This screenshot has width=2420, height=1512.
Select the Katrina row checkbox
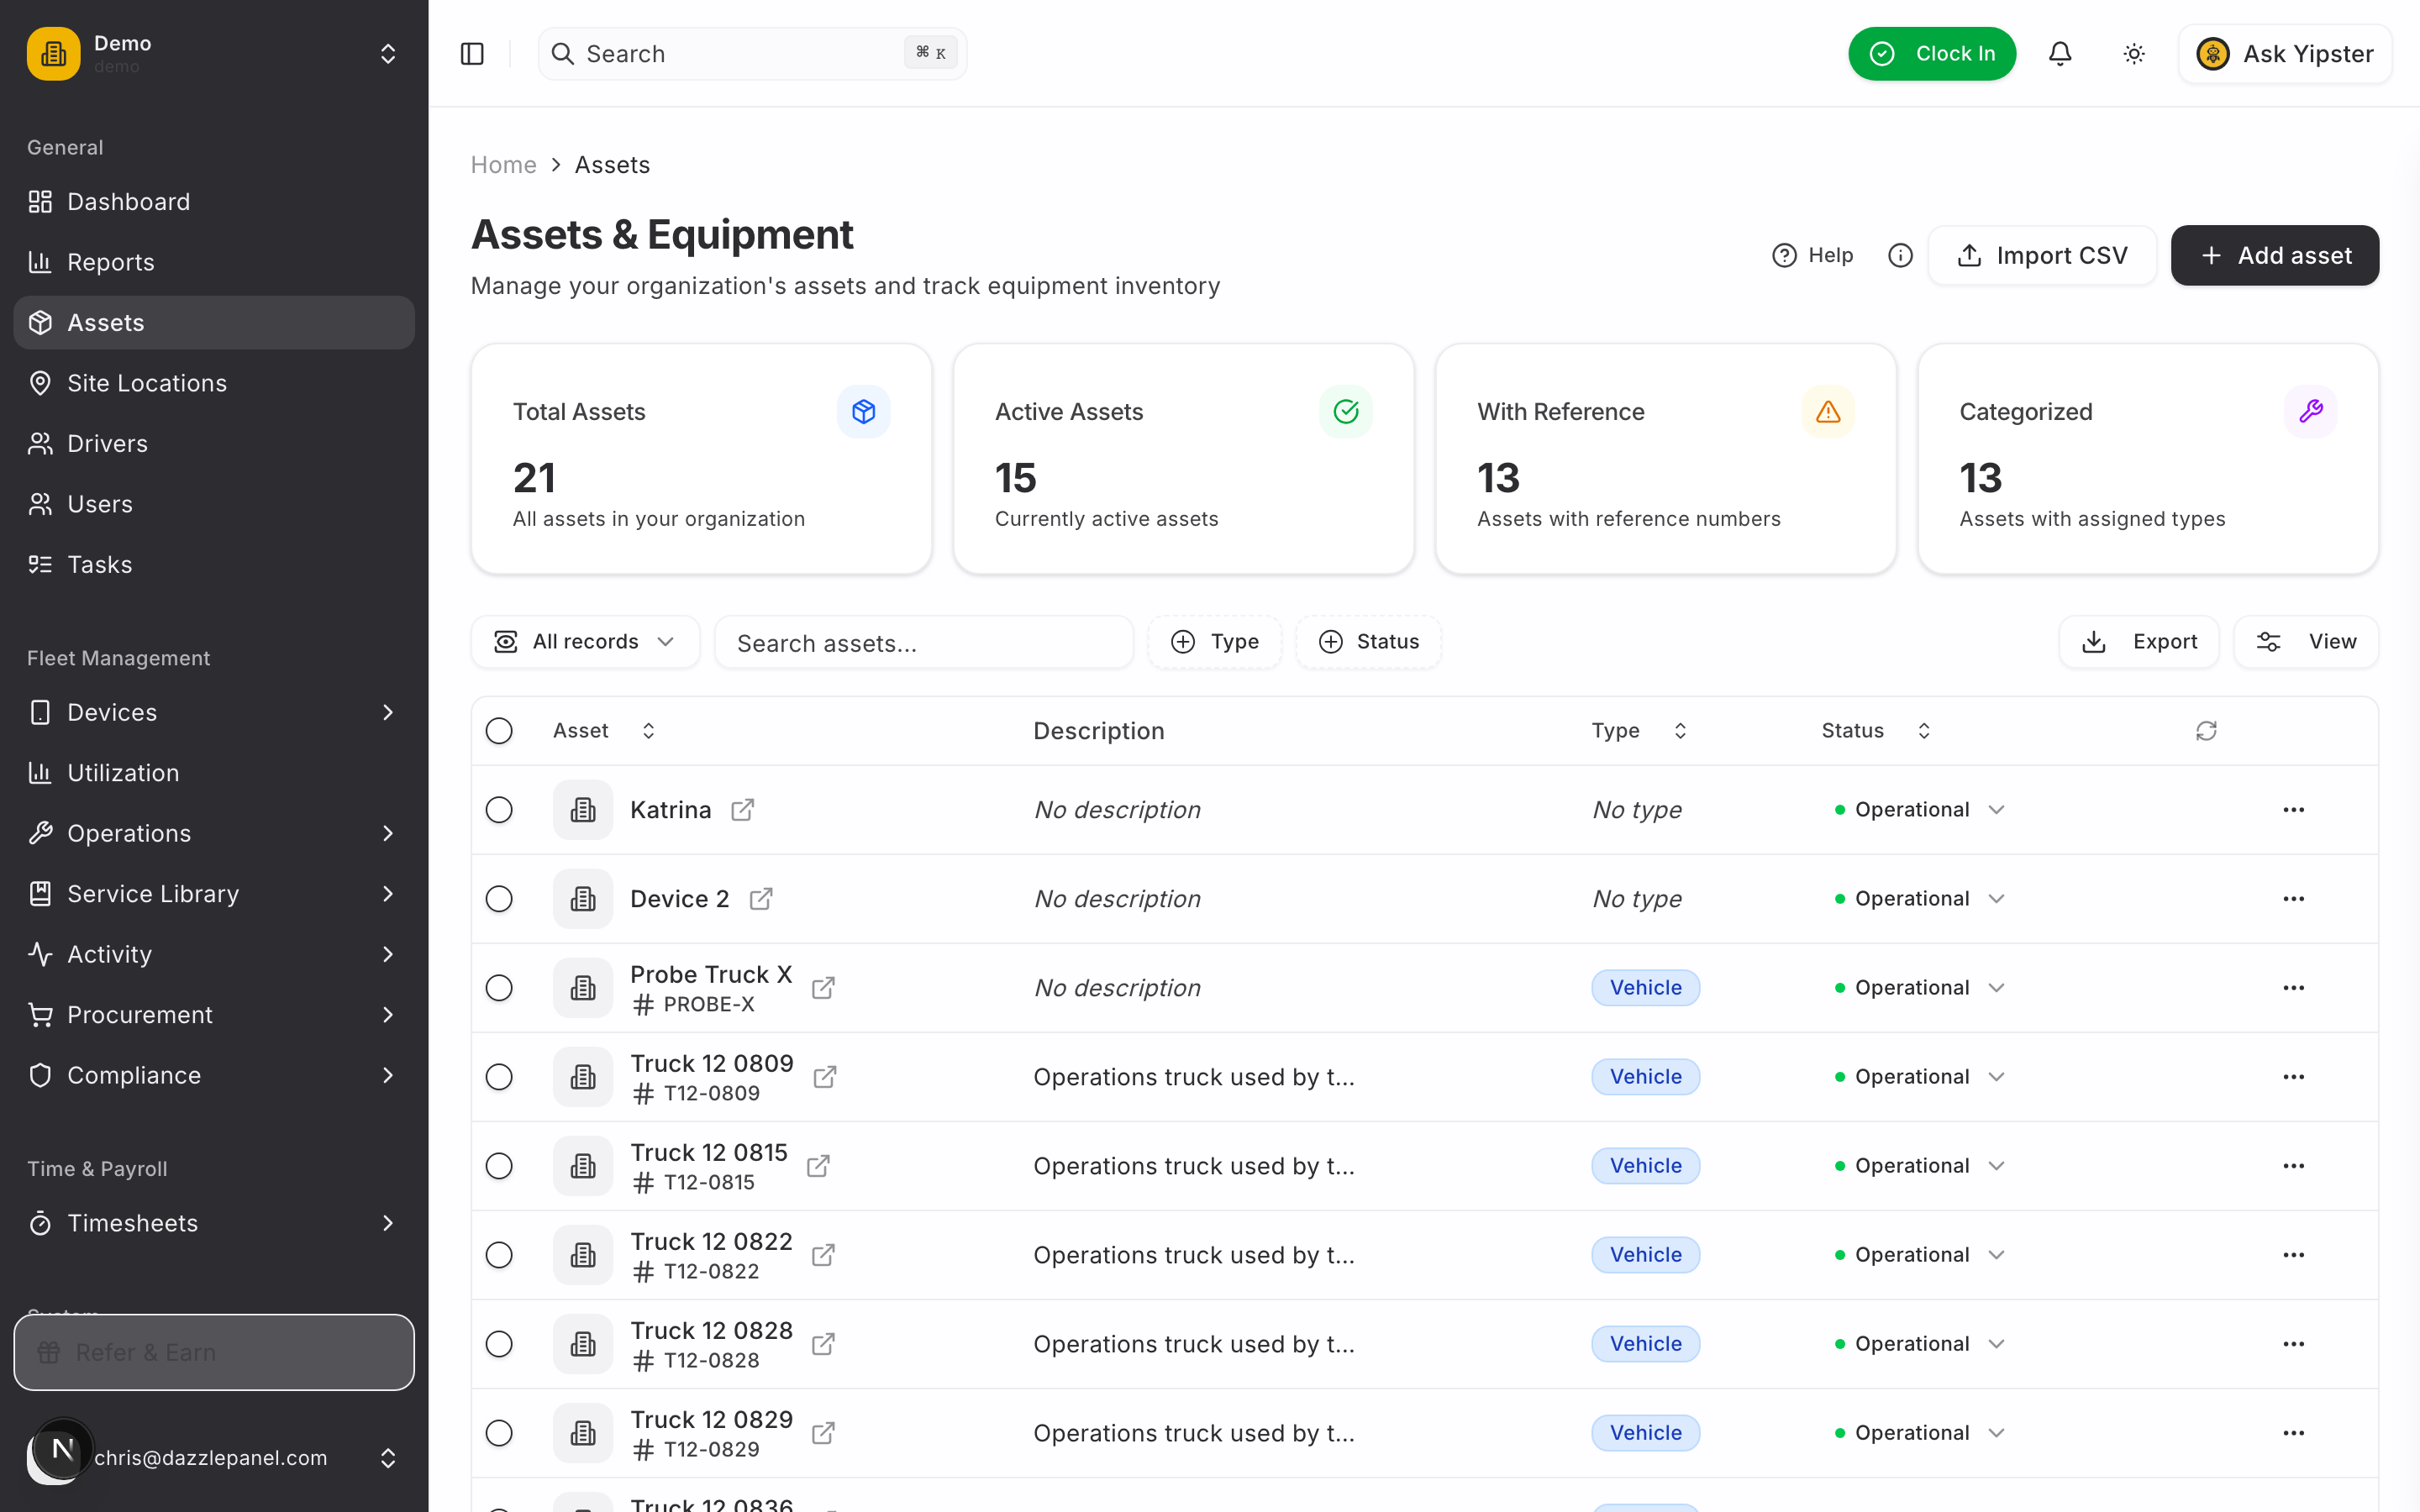pyautogui.click(x=499, y=810)
